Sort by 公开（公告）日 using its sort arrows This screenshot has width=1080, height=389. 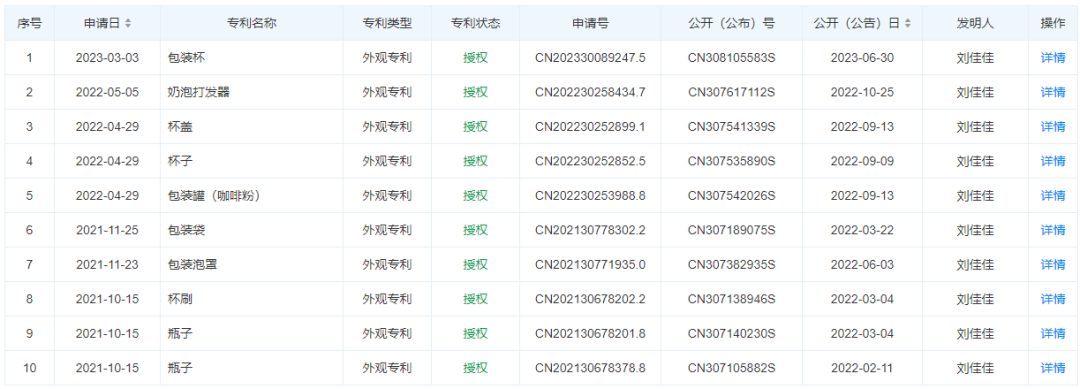pyautogui.click(x=908, y=23)
